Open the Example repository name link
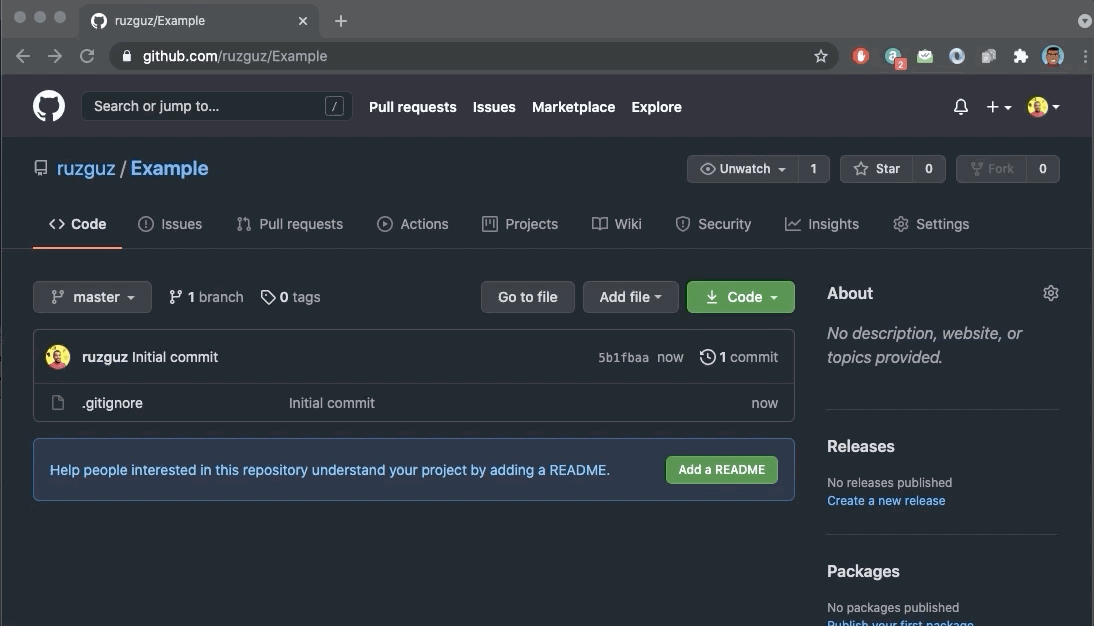 tap(170, 168)
